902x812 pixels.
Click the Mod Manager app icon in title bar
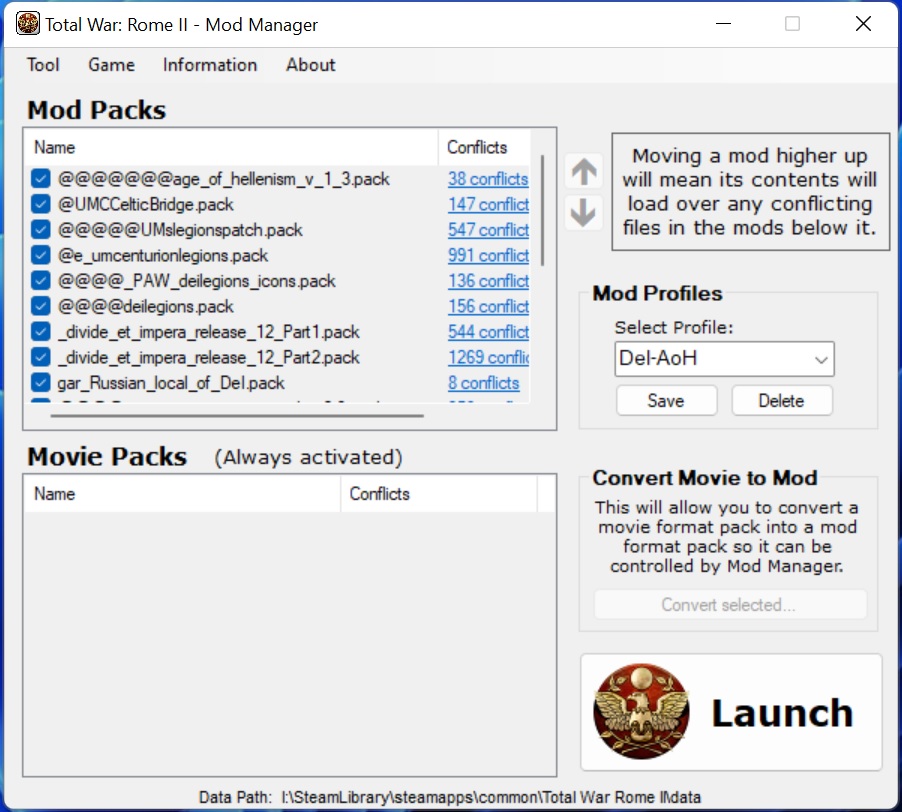28,24
